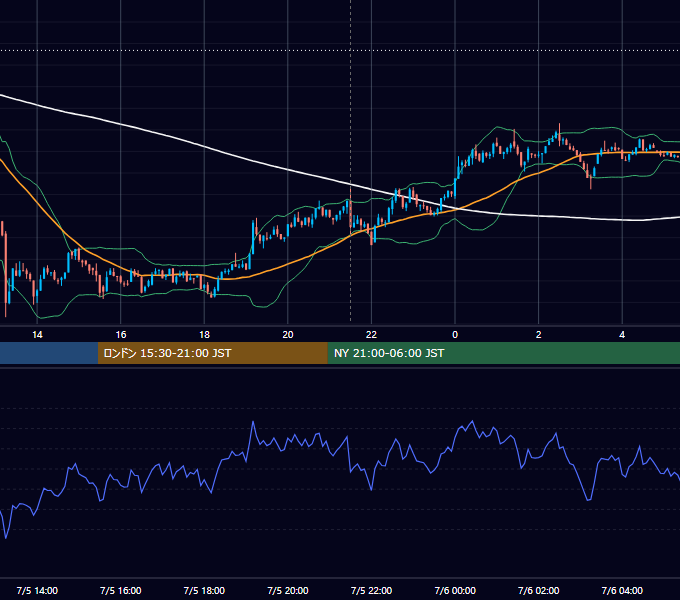Click the NY 21:00-06:00 JST session bar
The image size is (680, 600).
click(503, 353)
